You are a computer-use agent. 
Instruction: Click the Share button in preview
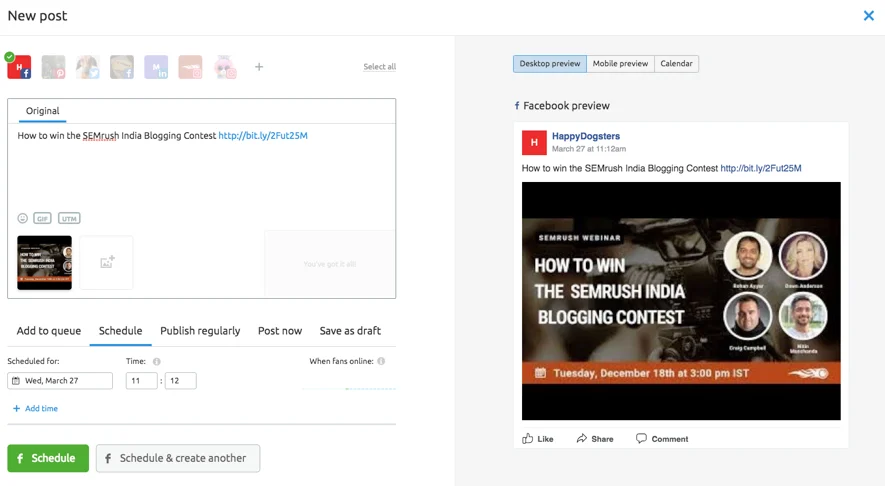coord(595,439)
